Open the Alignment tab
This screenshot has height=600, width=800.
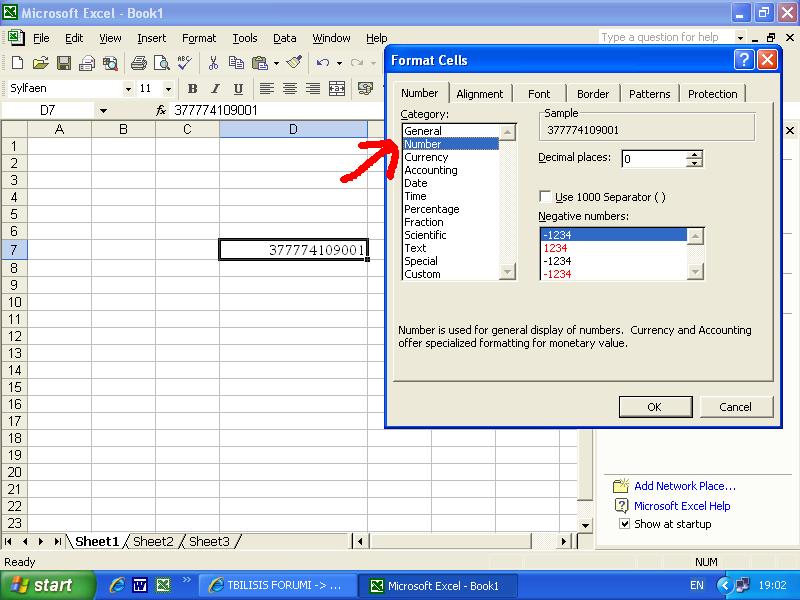click(x=480, y=94)
